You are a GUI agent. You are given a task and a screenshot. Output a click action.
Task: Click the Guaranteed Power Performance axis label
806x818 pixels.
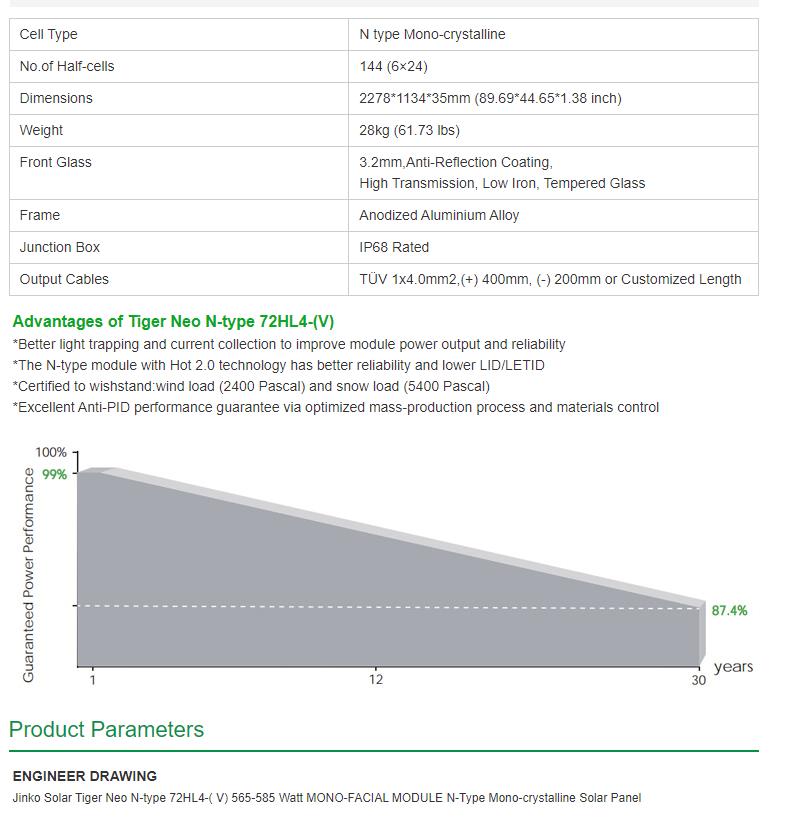click(28, 575)
